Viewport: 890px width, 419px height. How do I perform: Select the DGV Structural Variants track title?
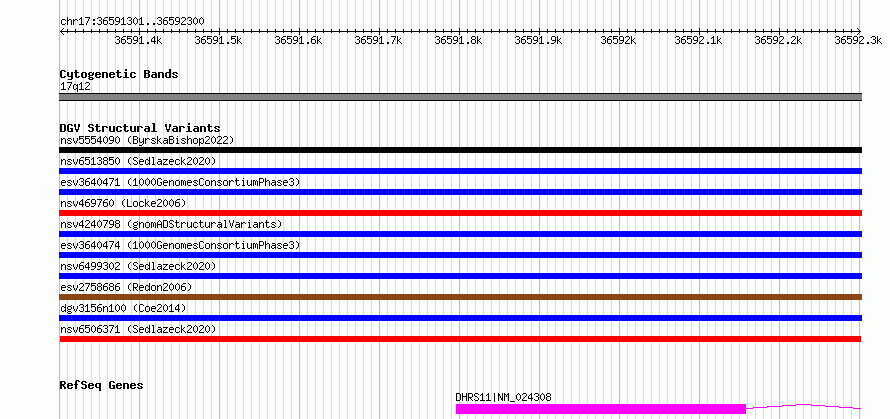(x=140, y=128)
